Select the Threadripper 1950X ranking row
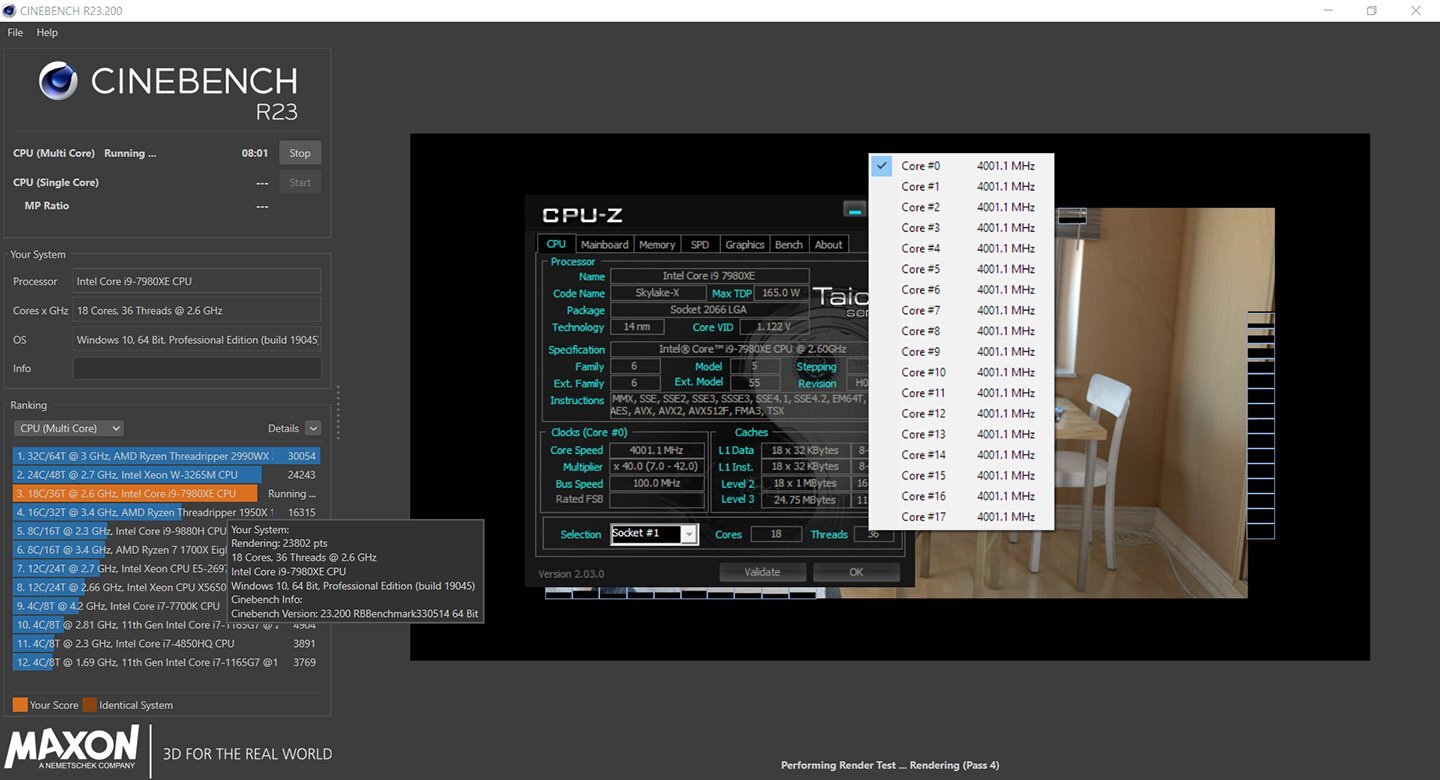1440x780 pixels. (167, 512)
